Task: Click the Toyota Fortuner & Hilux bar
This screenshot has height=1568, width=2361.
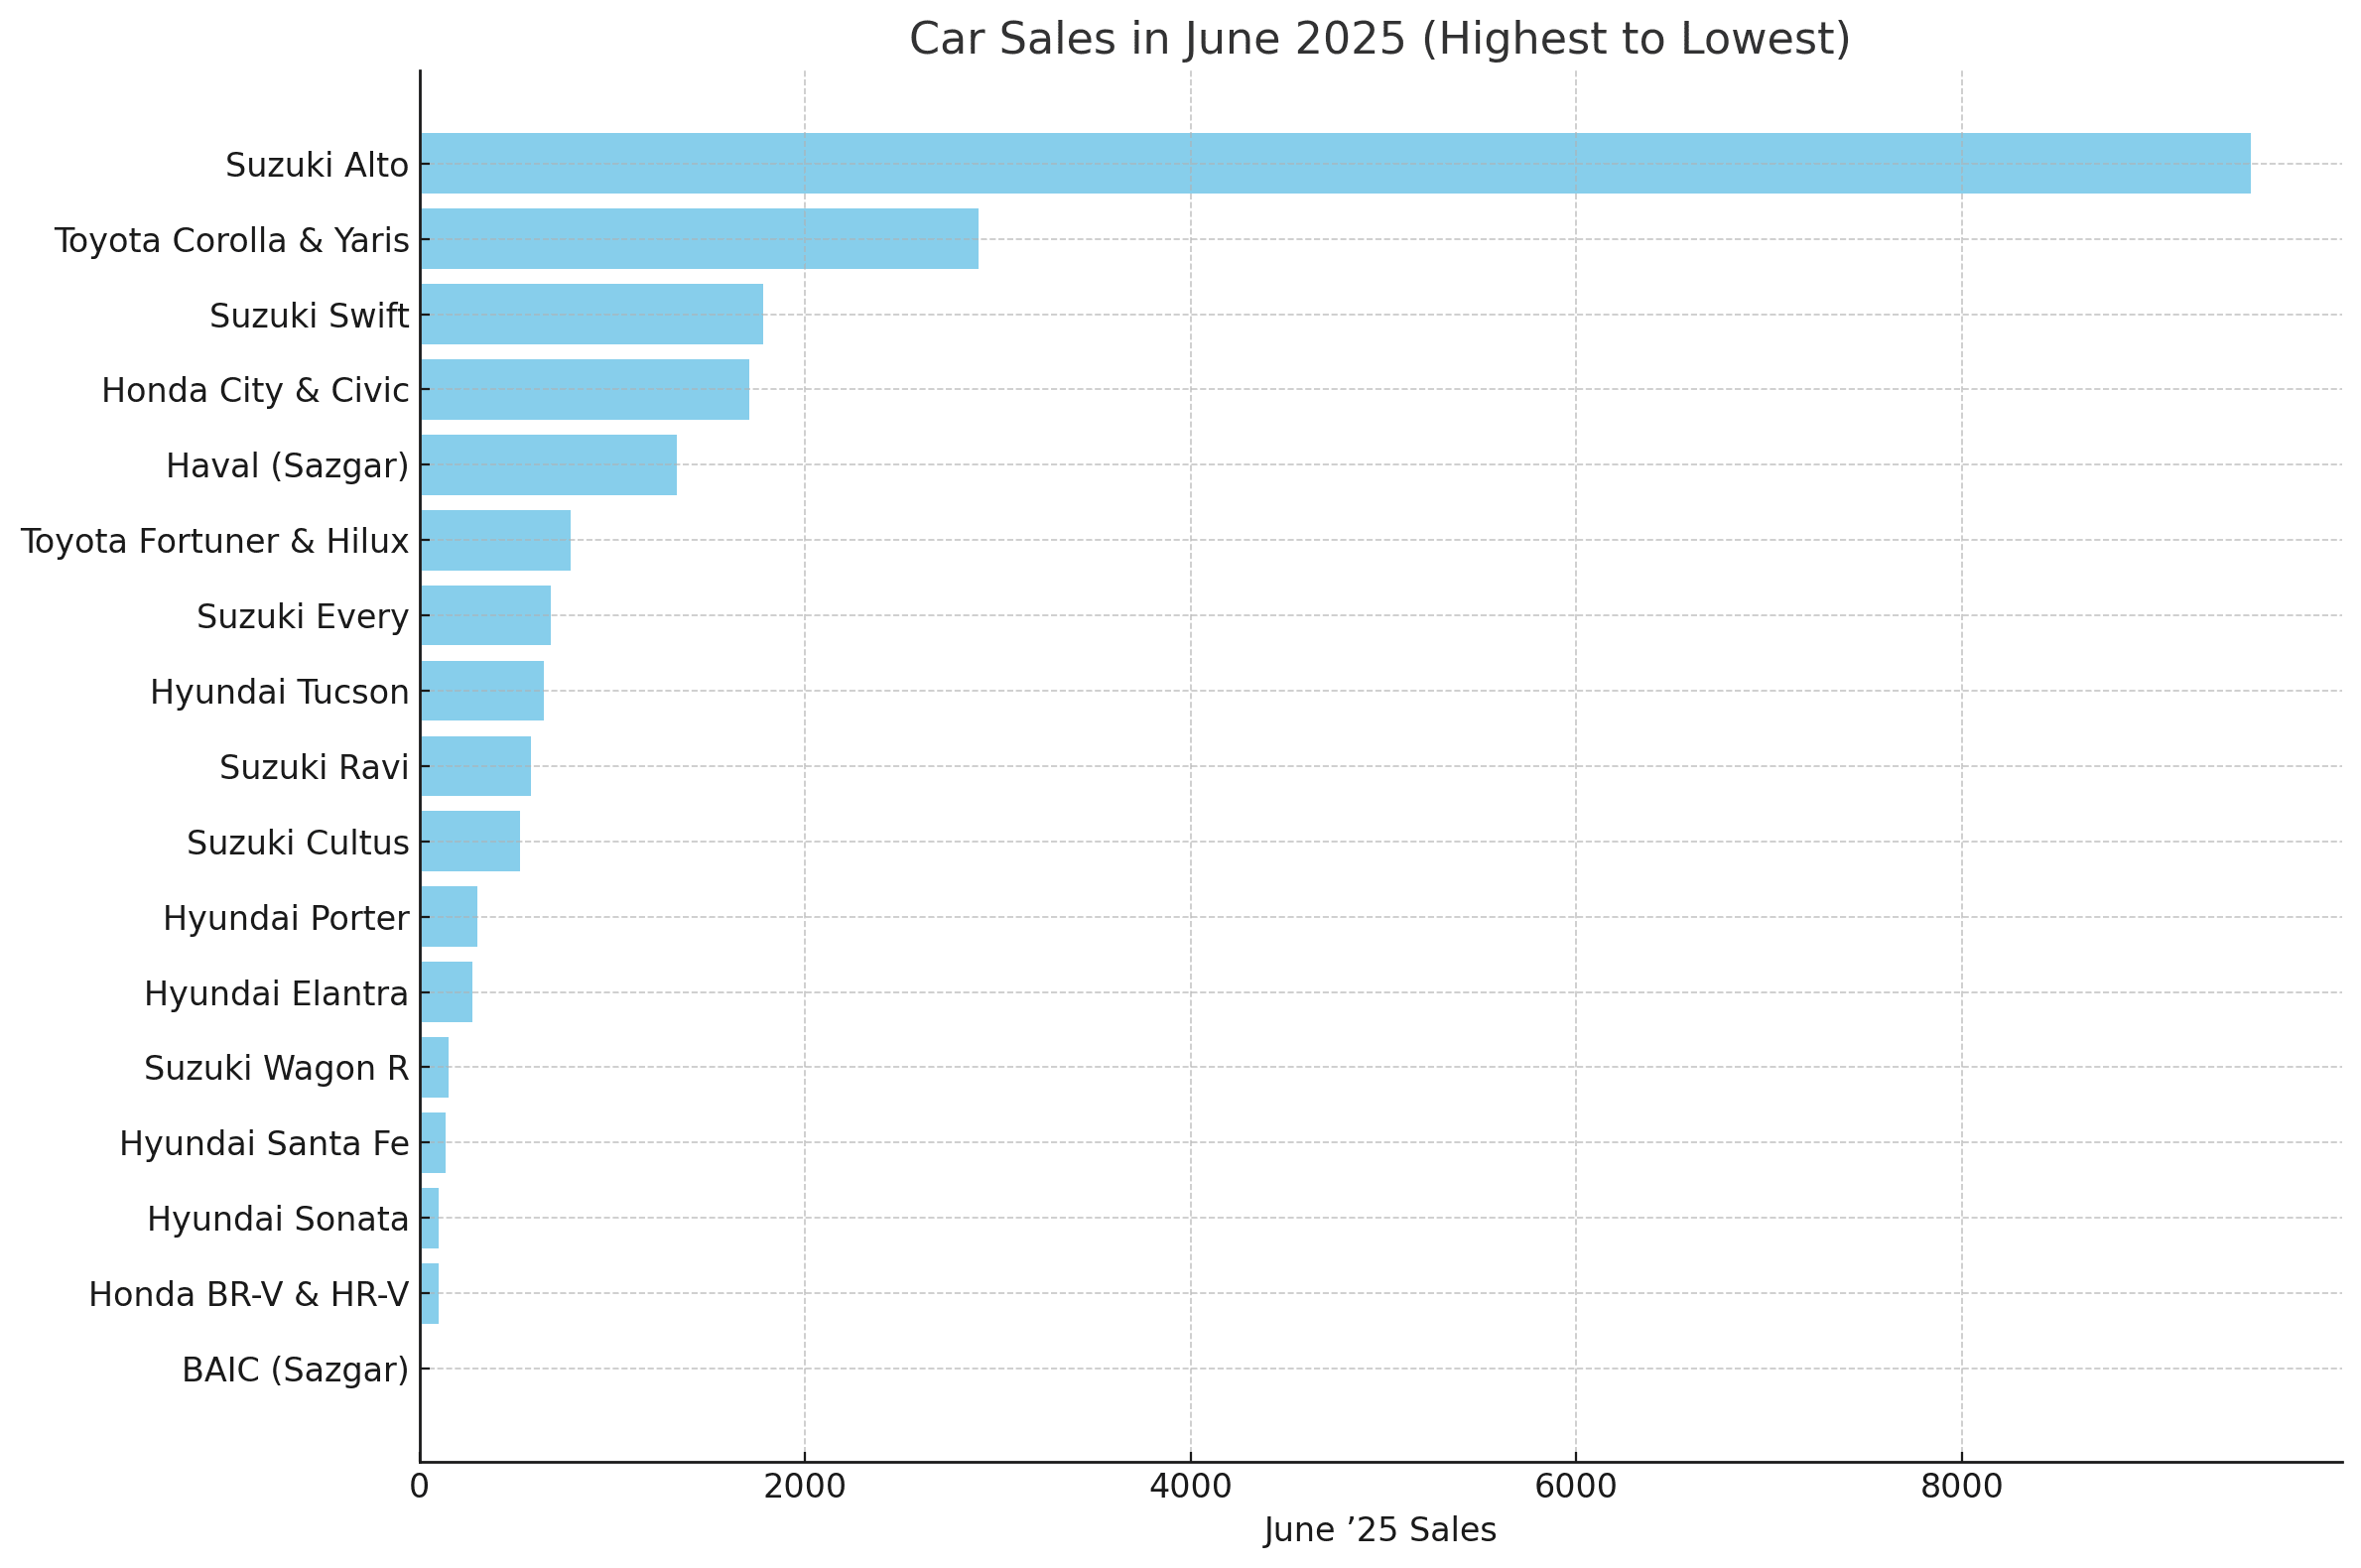Action: 495,540
